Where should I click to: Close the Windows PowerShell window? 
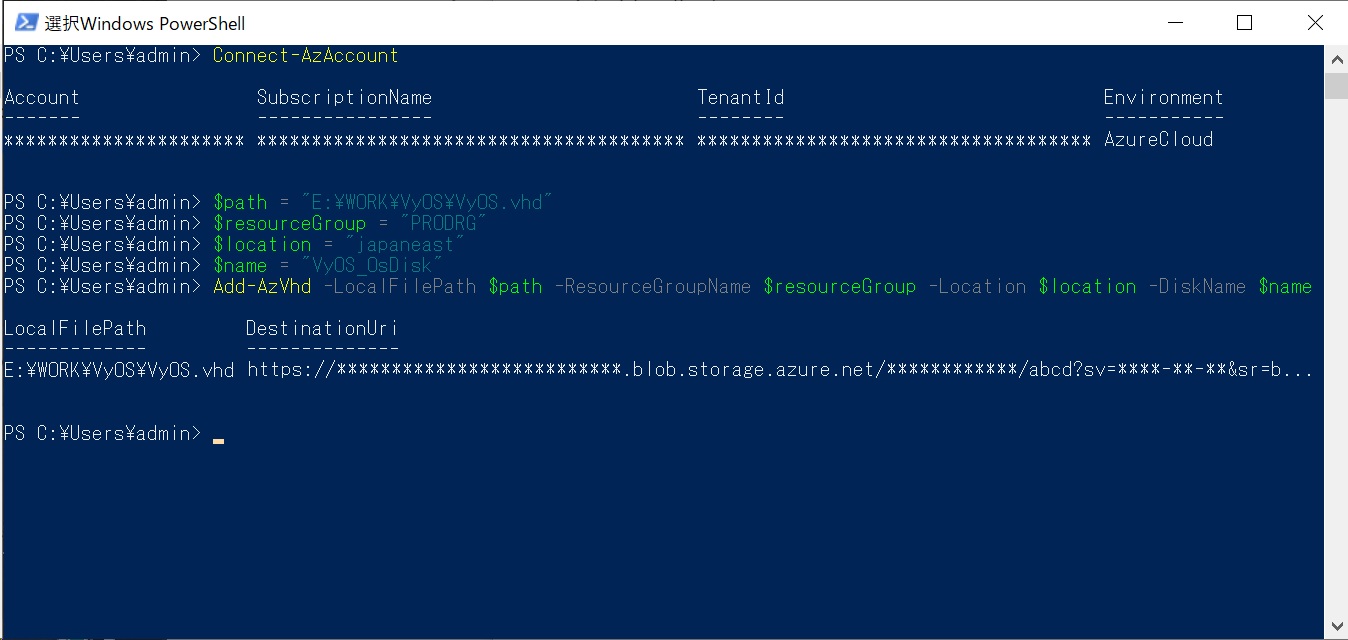[1315, 22]
